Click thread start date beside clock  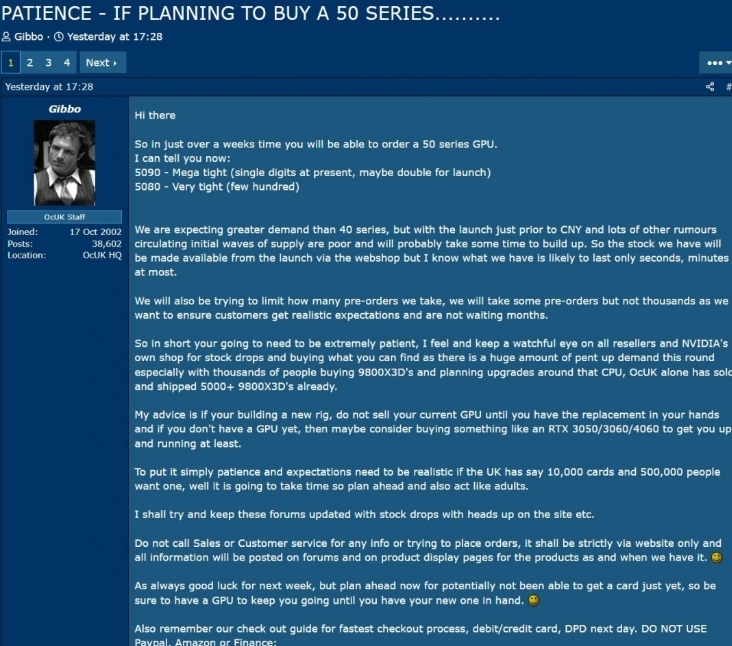coord(115,36)
